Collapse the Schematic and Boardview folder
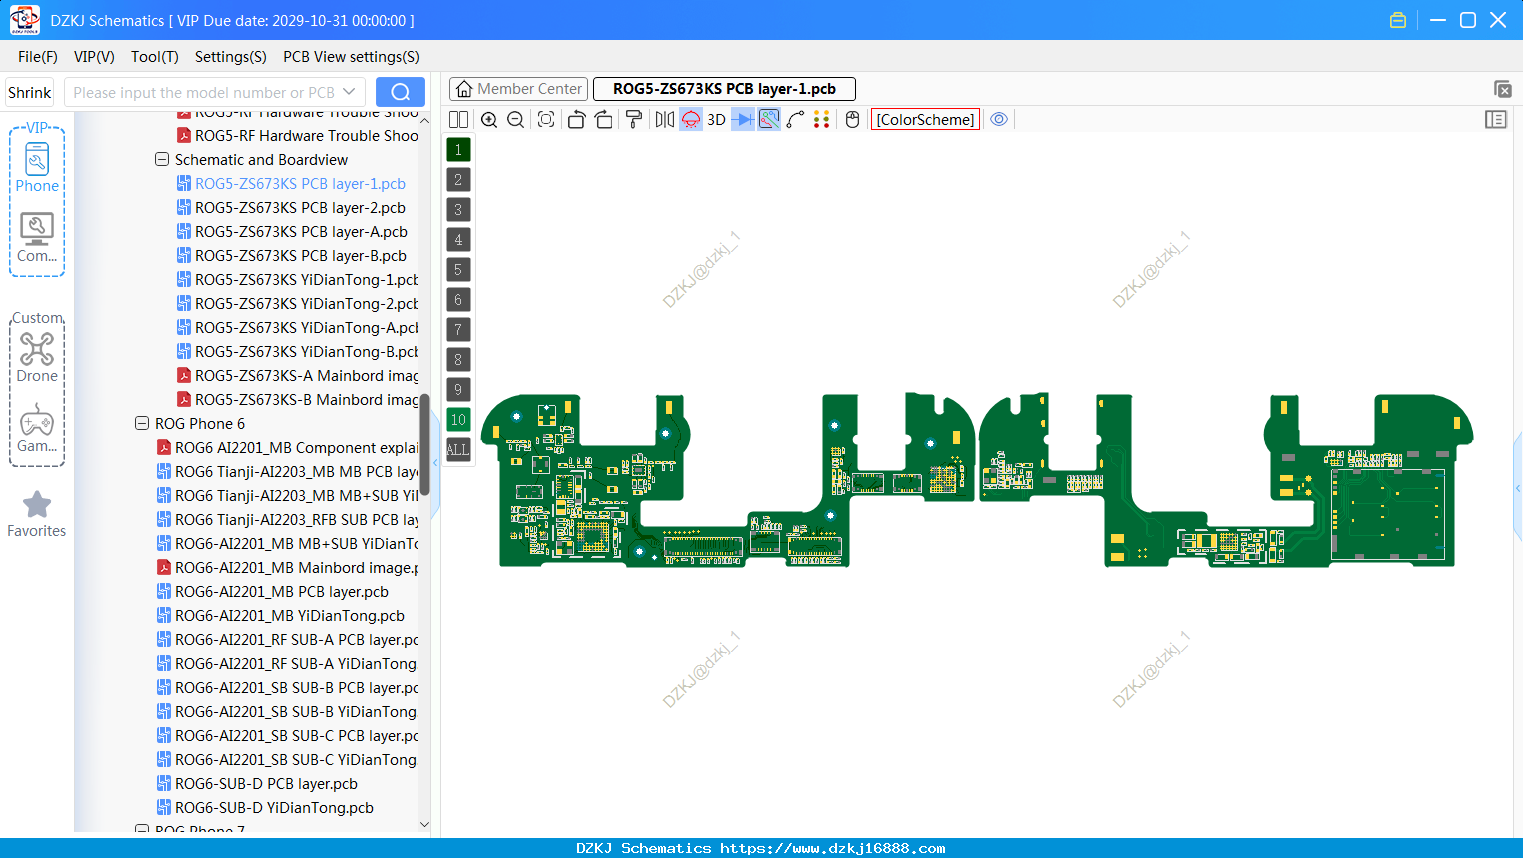Screen dimensions: 1523x858 [161, 160]
